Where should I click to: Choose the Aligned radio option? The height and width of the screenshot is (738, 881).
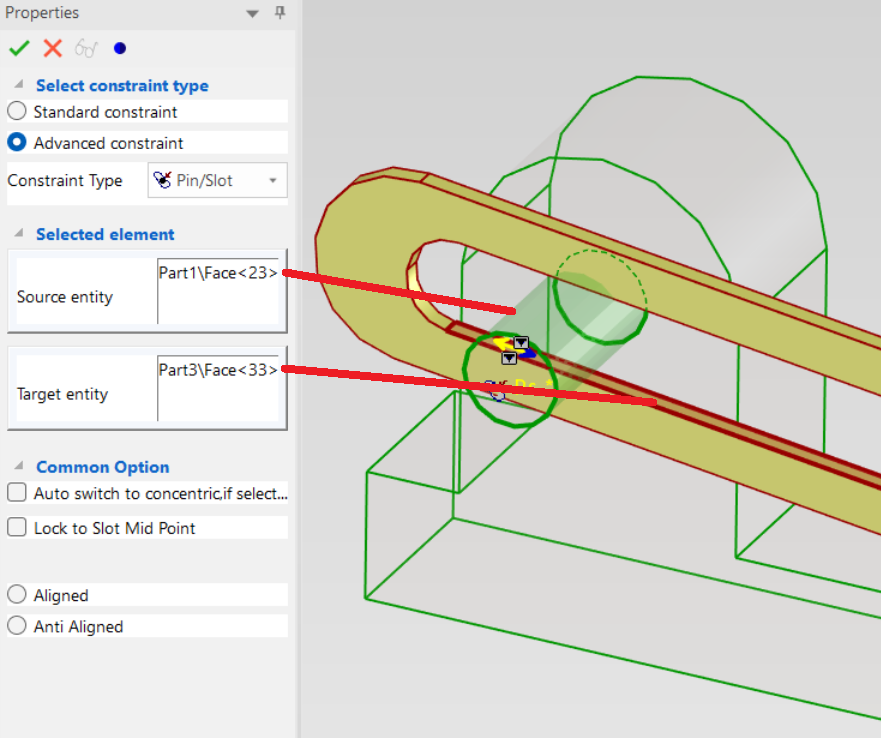click(x=17, y=595)
